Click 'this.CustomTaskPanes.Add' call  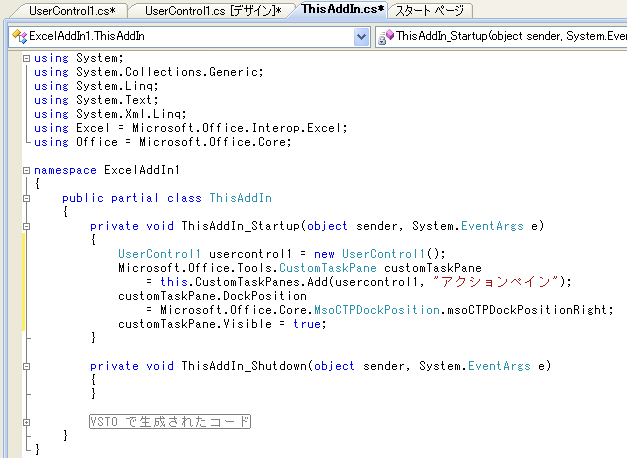(x=244, y=282)
